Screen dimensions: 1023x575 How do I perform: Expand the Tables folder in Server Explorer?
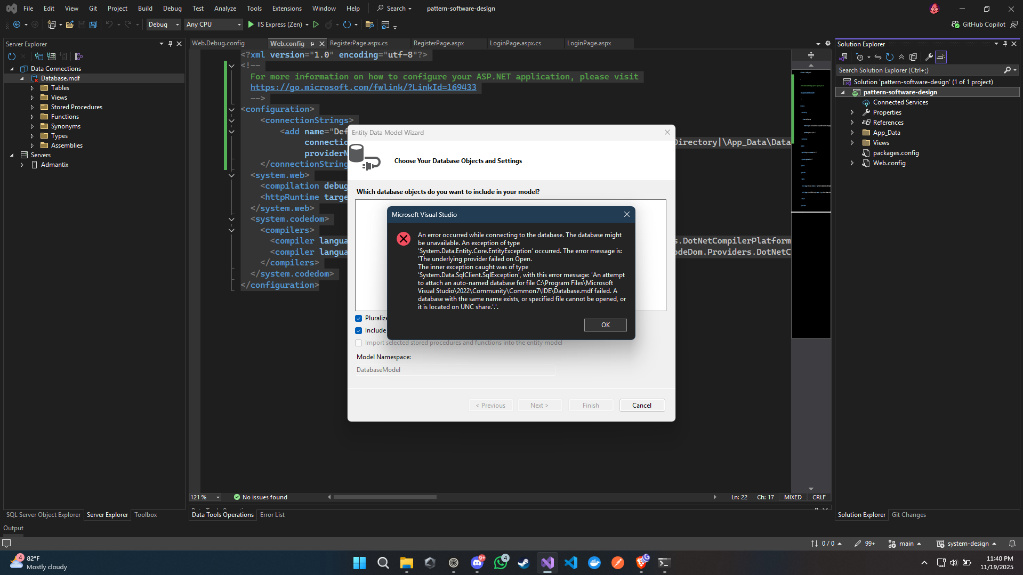pos(33,87)
